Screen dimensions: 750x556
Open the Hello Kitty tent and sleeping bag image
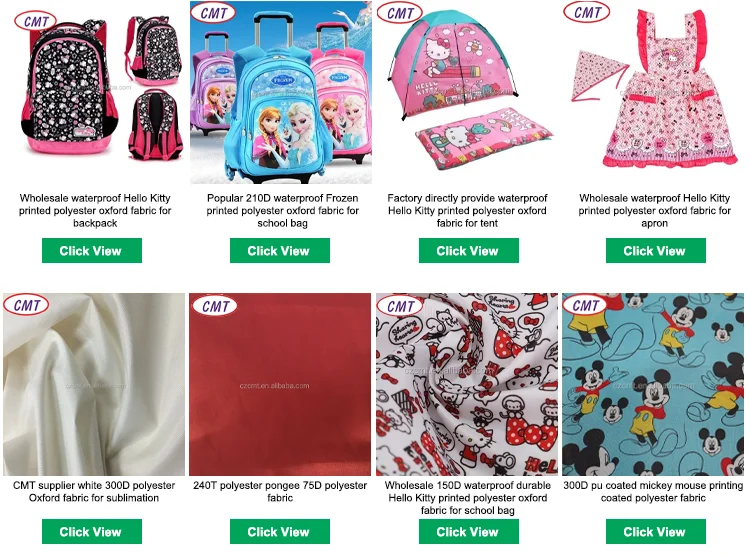tap(467, 92)
